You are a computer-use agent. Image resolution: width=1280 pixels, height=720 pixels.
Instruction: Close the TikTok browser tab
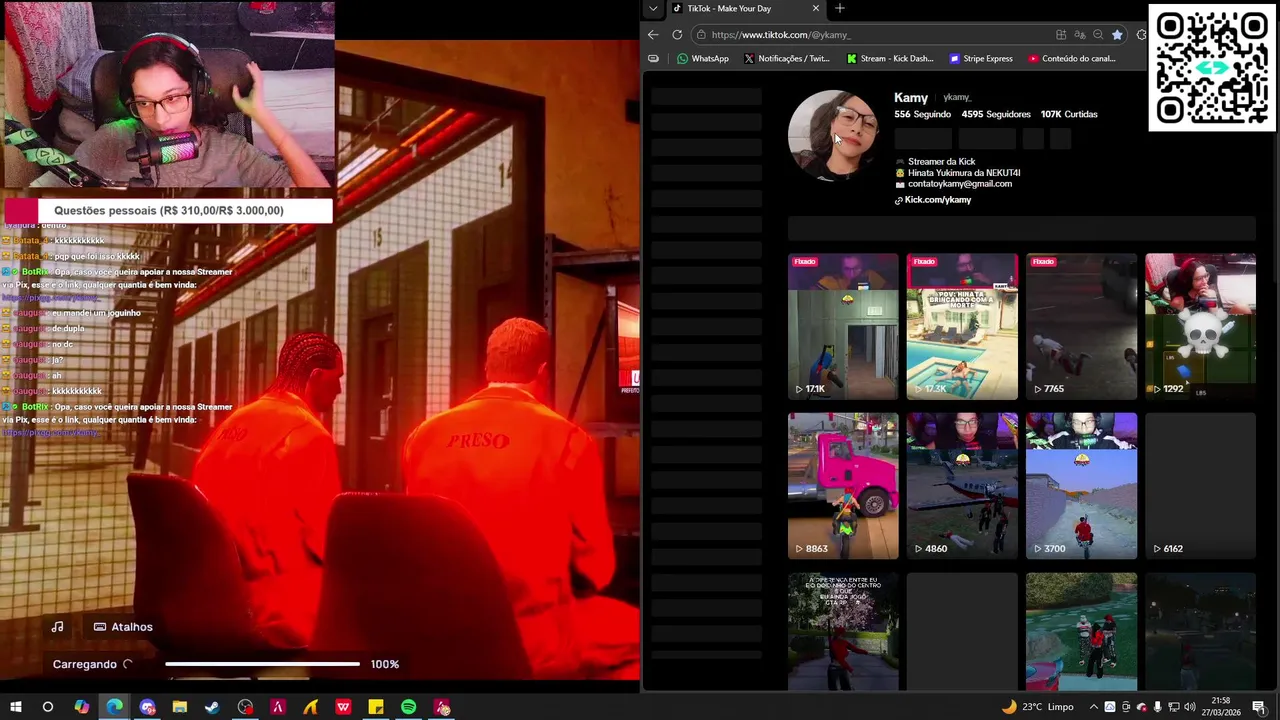tap(815, 8)
